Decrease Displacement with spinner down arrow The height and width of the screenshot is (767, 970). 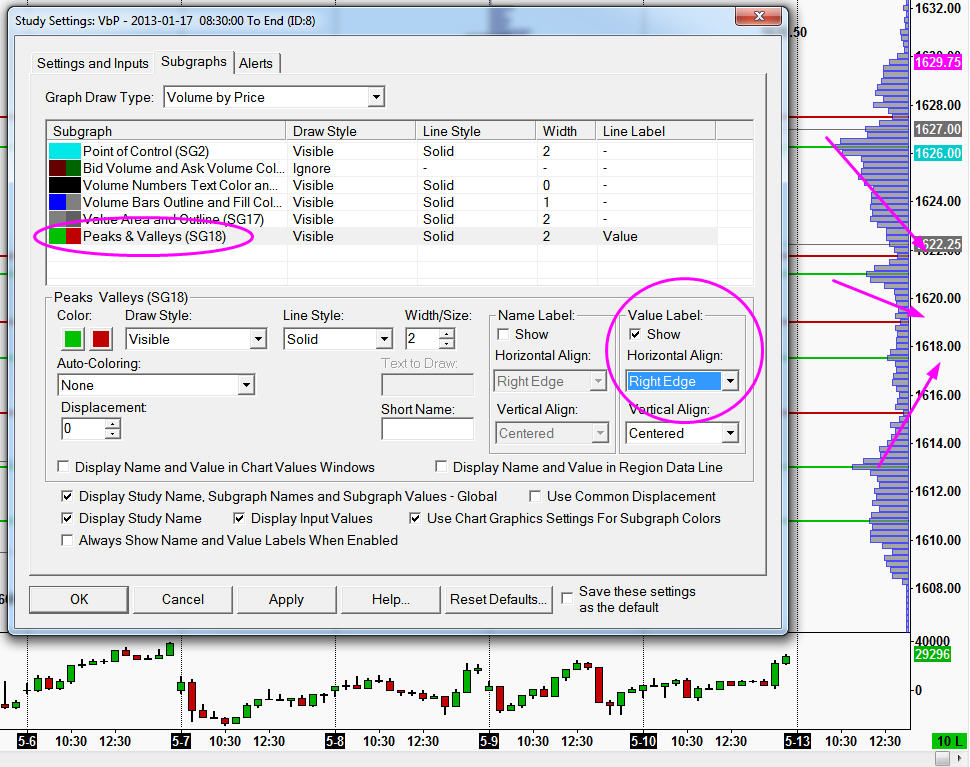[113, 434]
